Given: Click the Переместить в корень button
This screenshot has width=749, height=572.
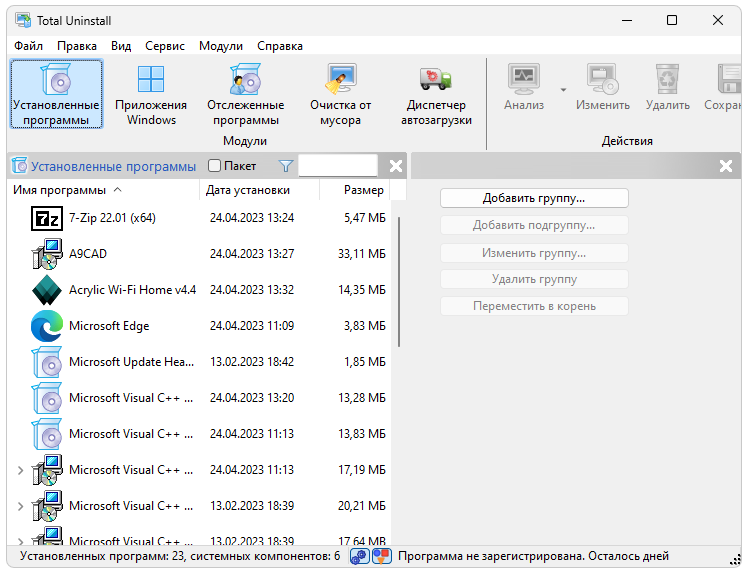Looking at the screenshot, I should 534,306.
